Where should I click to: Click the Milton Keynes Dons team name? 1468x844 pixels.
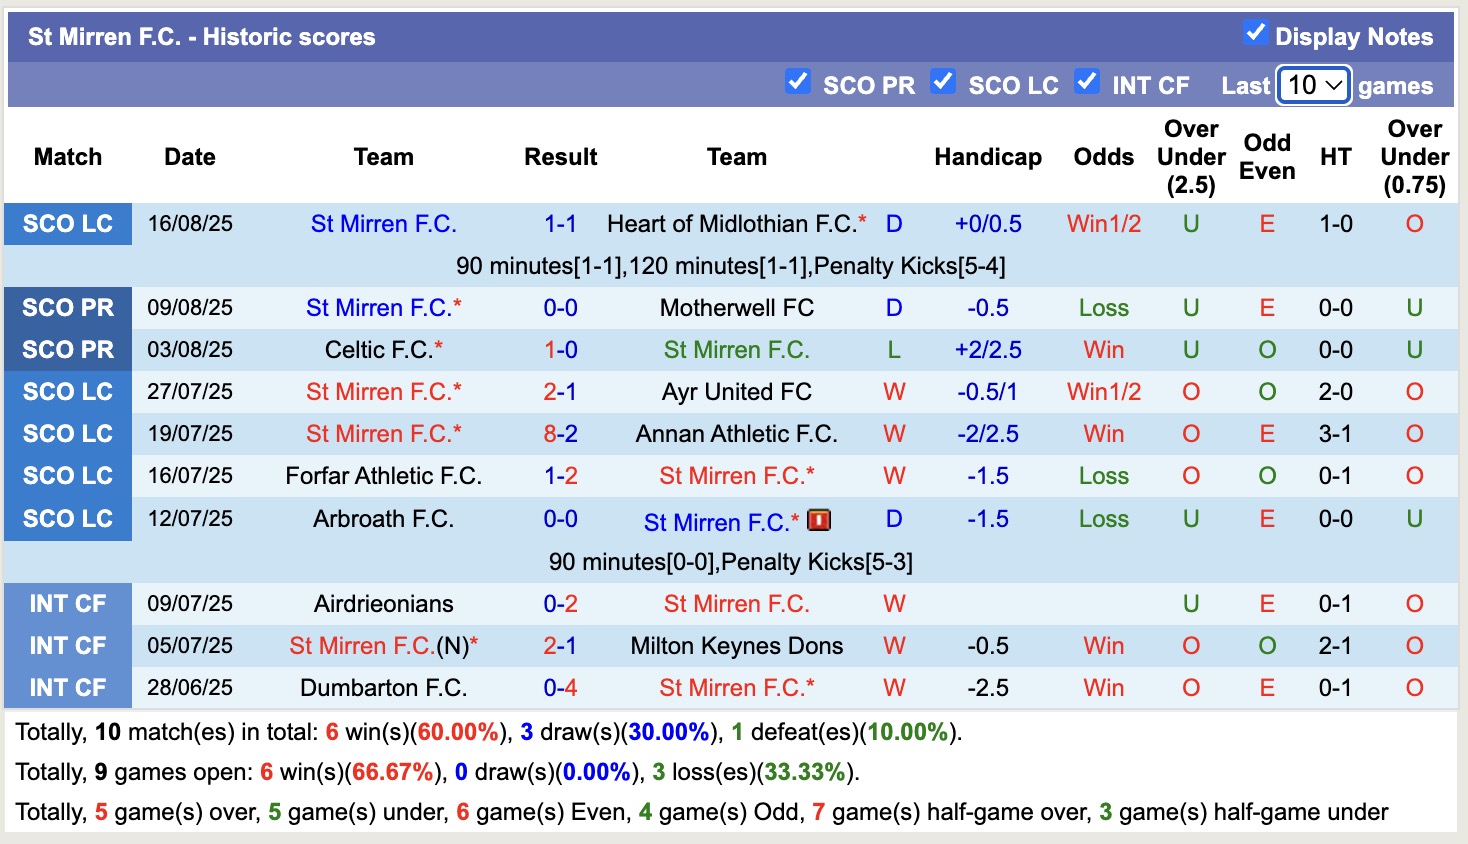736,645
